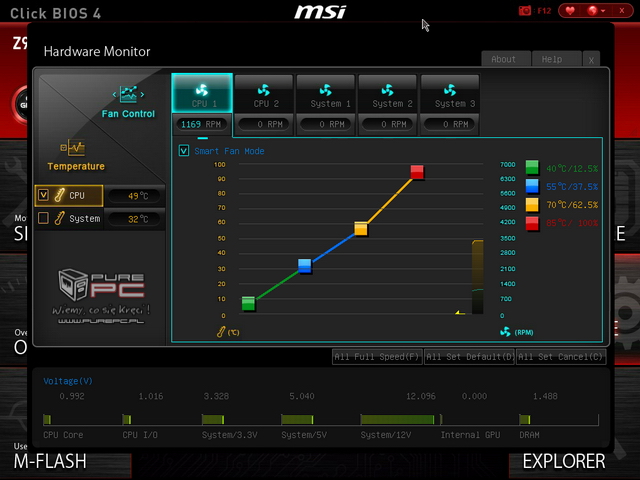Image resolution: width=640 pixels, height=480 pixels.
Task: Click the CPU temperature value 49°C
Action: click(x=135, y=196)
